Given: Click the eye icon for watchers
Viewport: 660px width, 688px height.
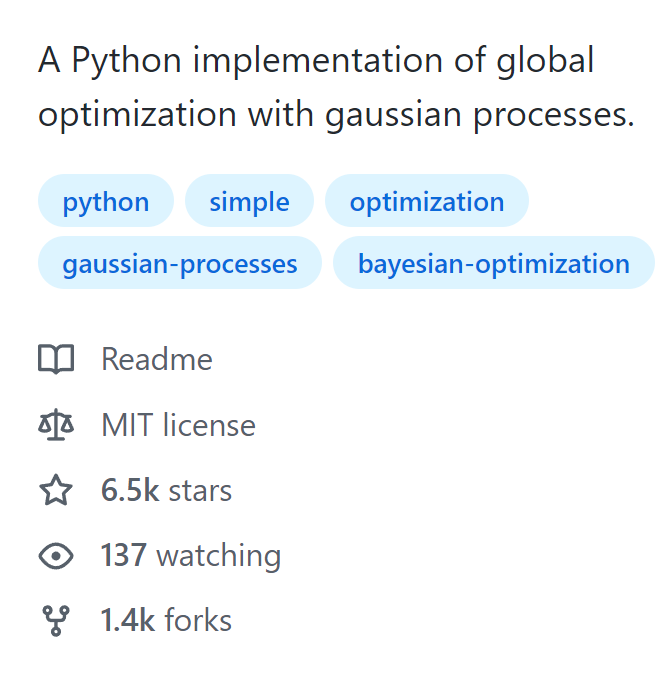Looking at the screenshot, I should click(56, 556).
